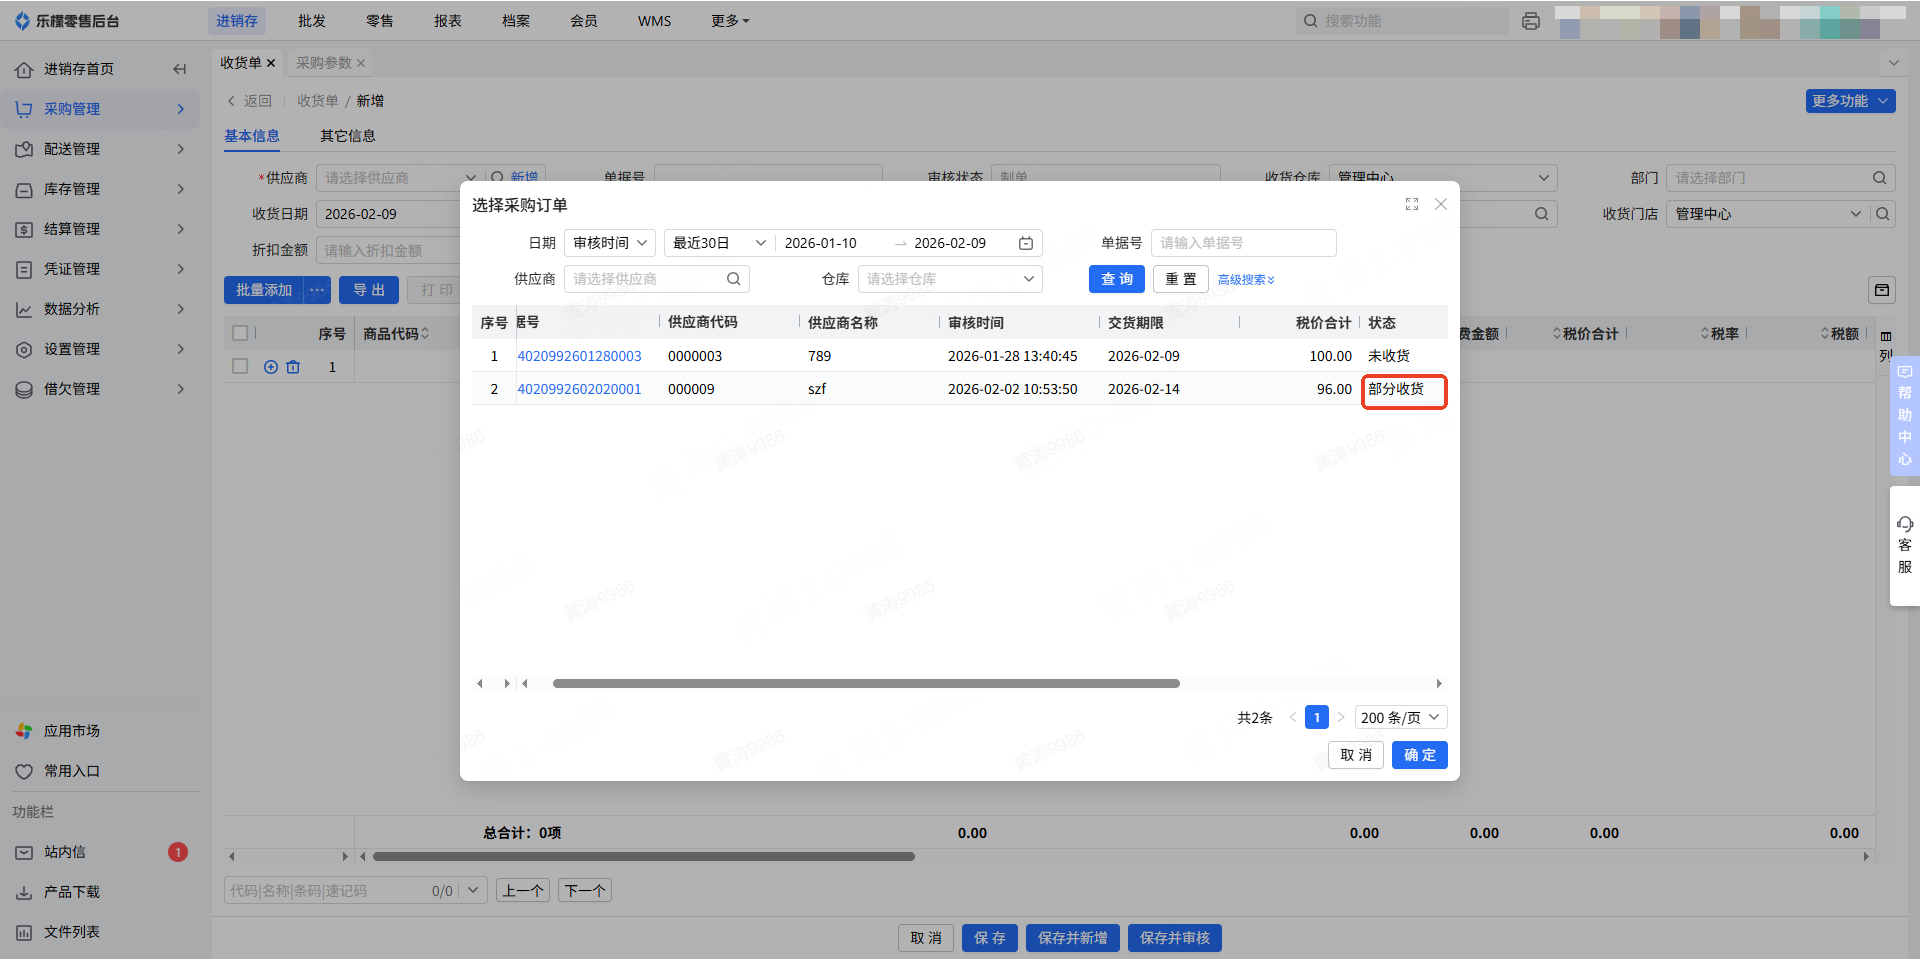Open order link 4020992602020001
Viewport: 1920px width, 959px height.
pos(579,389)
